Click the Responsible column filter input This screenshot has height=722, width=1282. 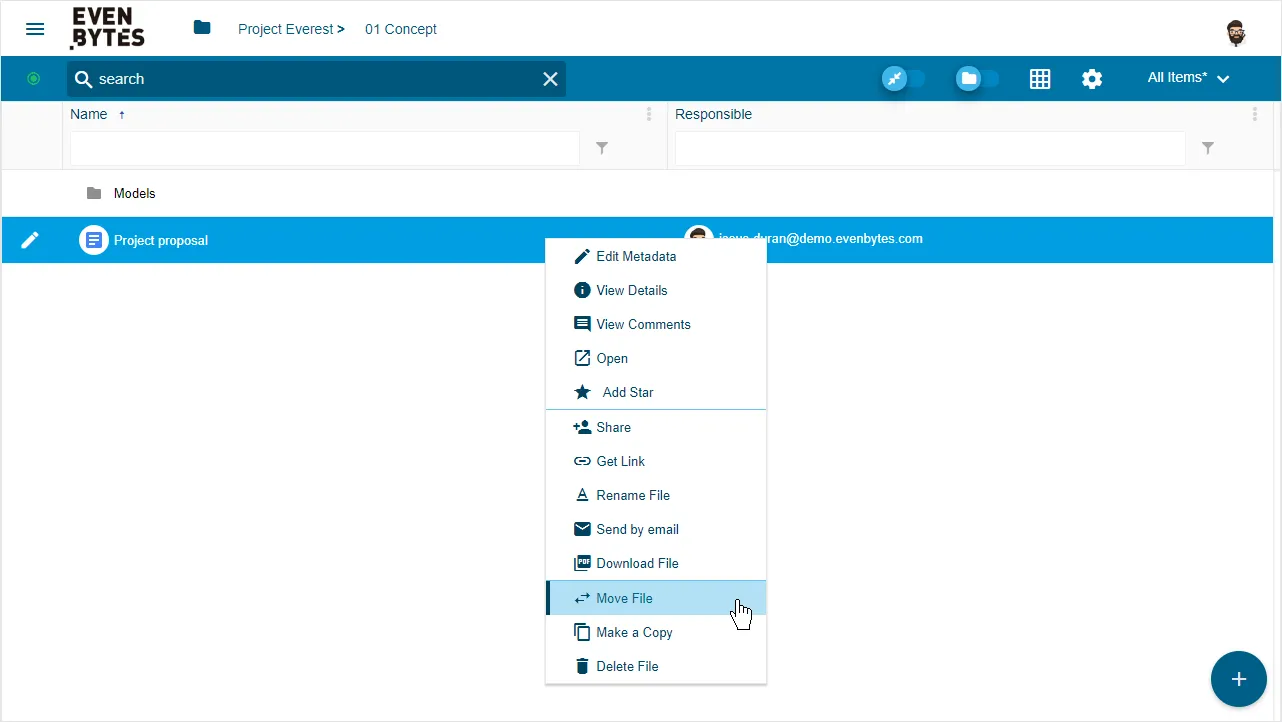930,148
